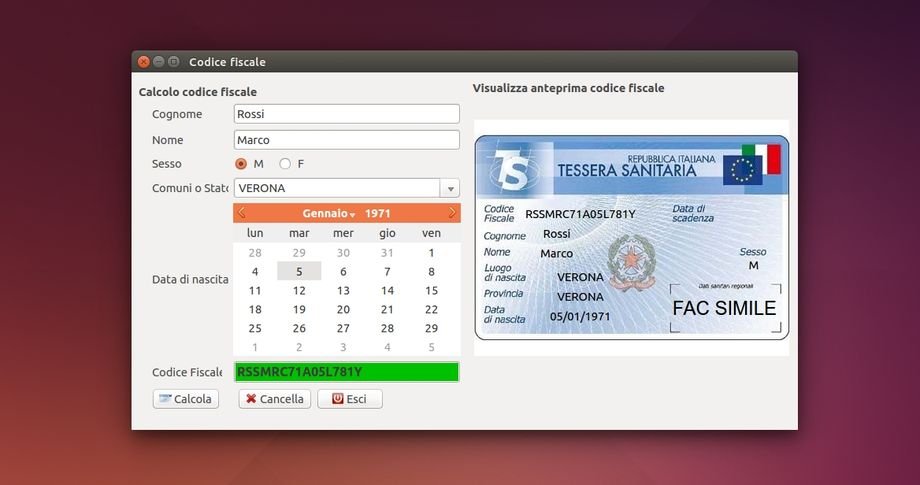920x485 pixels.
Task: Focus the Nome input field
Action: [347, 140]
